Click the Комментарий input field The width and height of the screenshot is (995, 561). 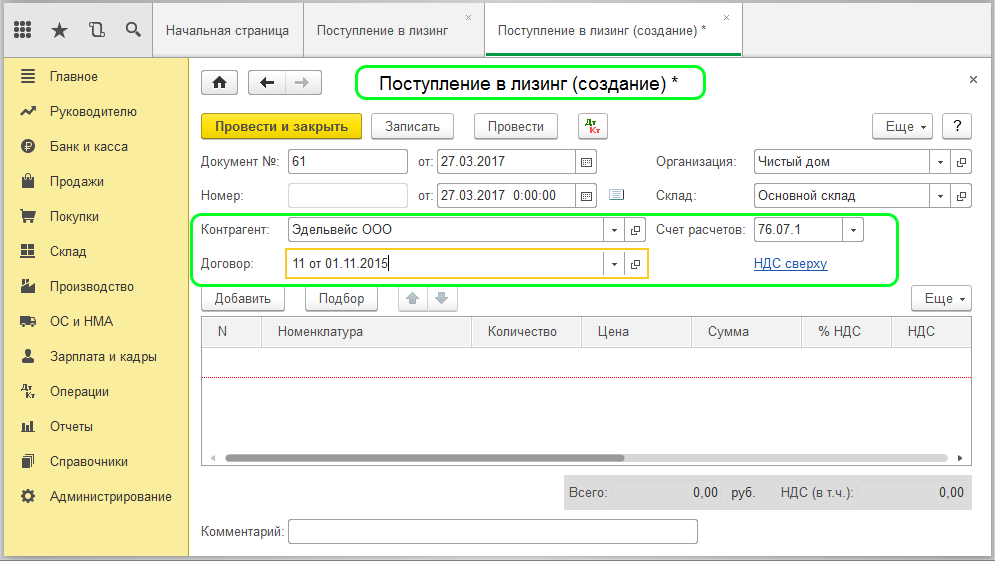492,531
